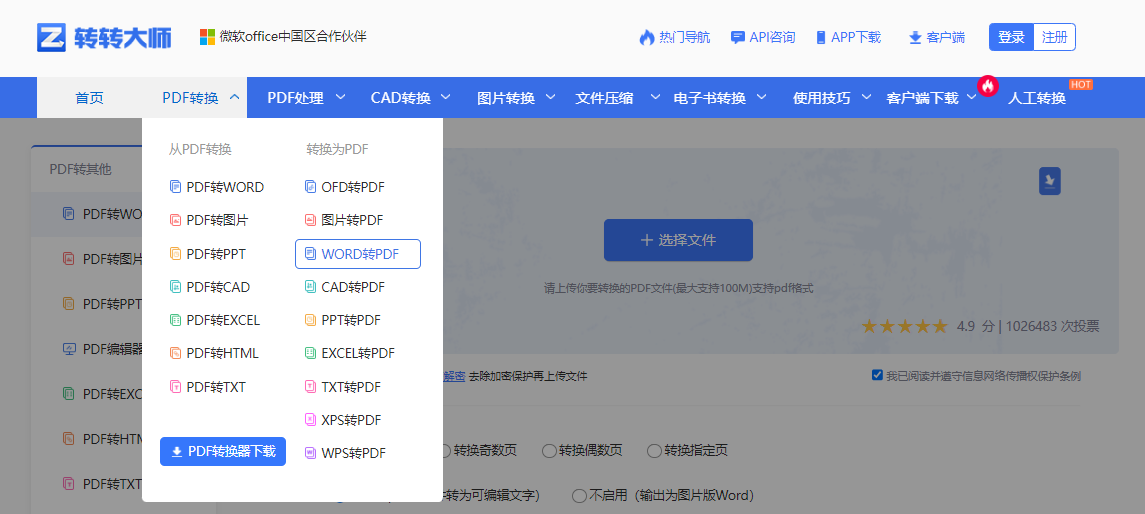Click the API咨询 chat bubble icon
1145x514 pixels.
738,38
